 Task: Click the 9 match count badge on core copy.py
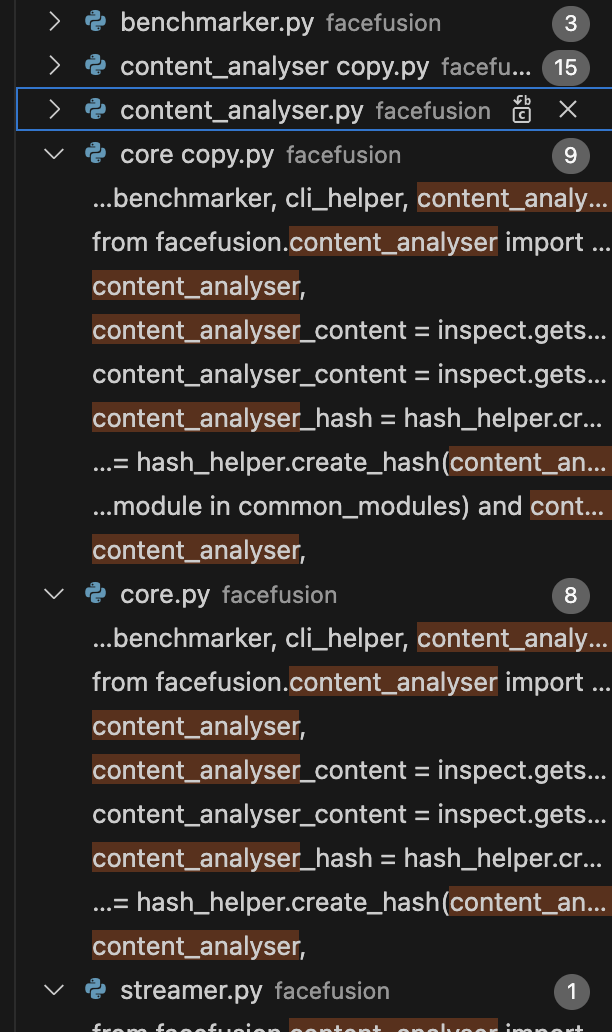(x=570, y=155)
